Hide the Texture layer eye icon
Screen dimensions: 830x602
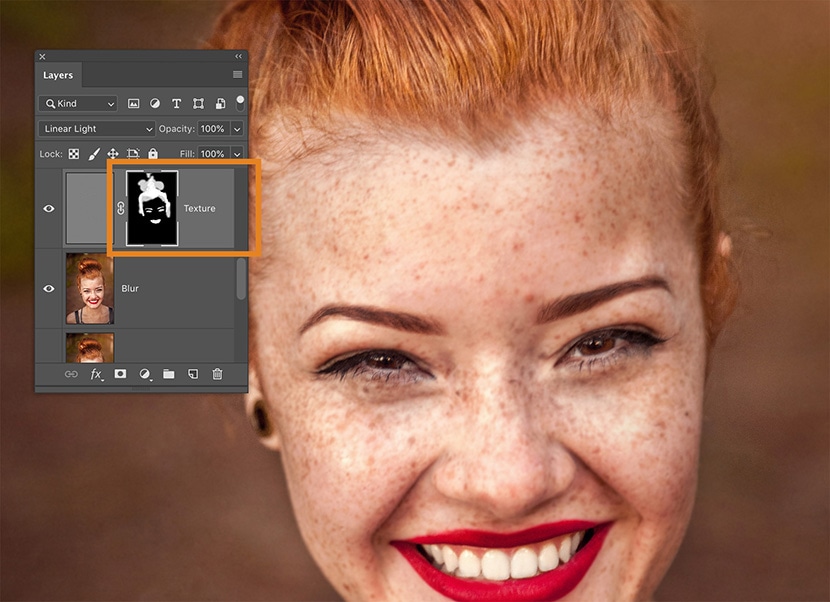tap(49, 209)
